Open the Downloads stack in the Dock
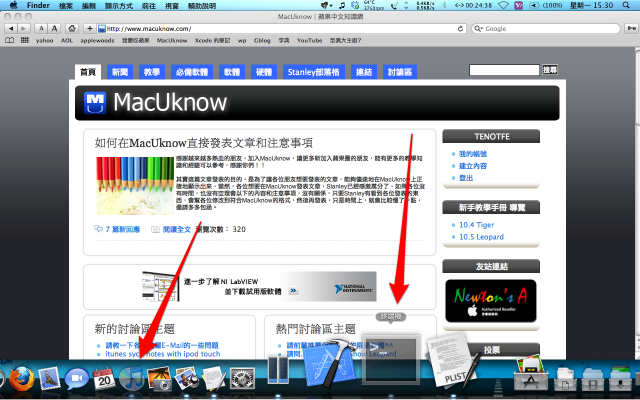Image resolution: width=640 pixels, height=400 pixels. pyautogui.click(x=620, y=378)
